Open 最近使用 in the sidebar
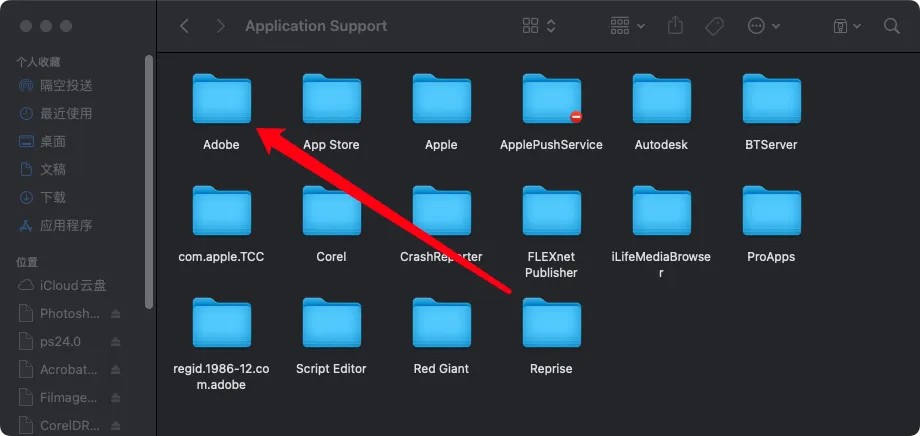Image resolution: width=920 pixels, height=436 pixels. 66,113
